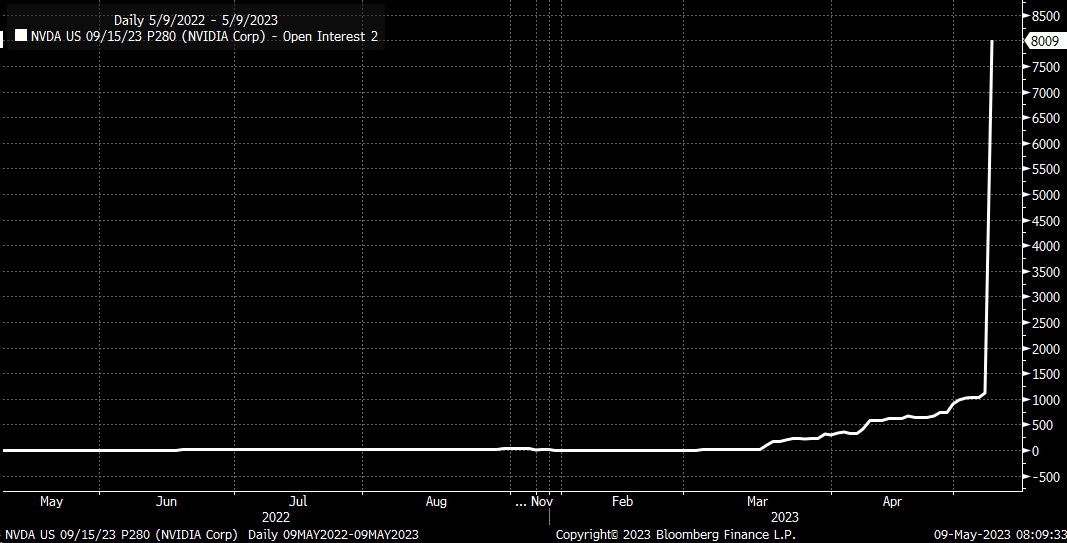Screen dimensions: 1067x543
Task: Click the '09-May-2023 08:09:33' timestamp
Action: coord(1000,535)
